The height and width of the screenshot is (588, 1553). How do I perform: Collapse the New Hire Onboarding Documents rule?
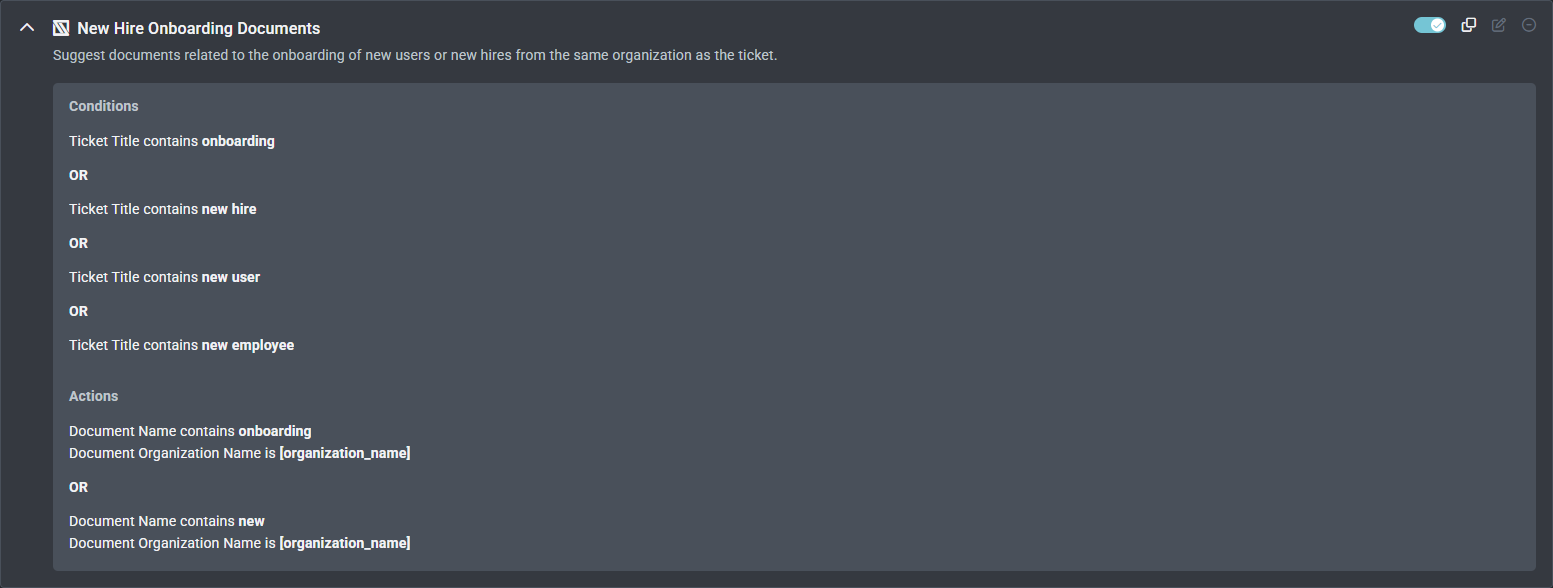[28, 28]
